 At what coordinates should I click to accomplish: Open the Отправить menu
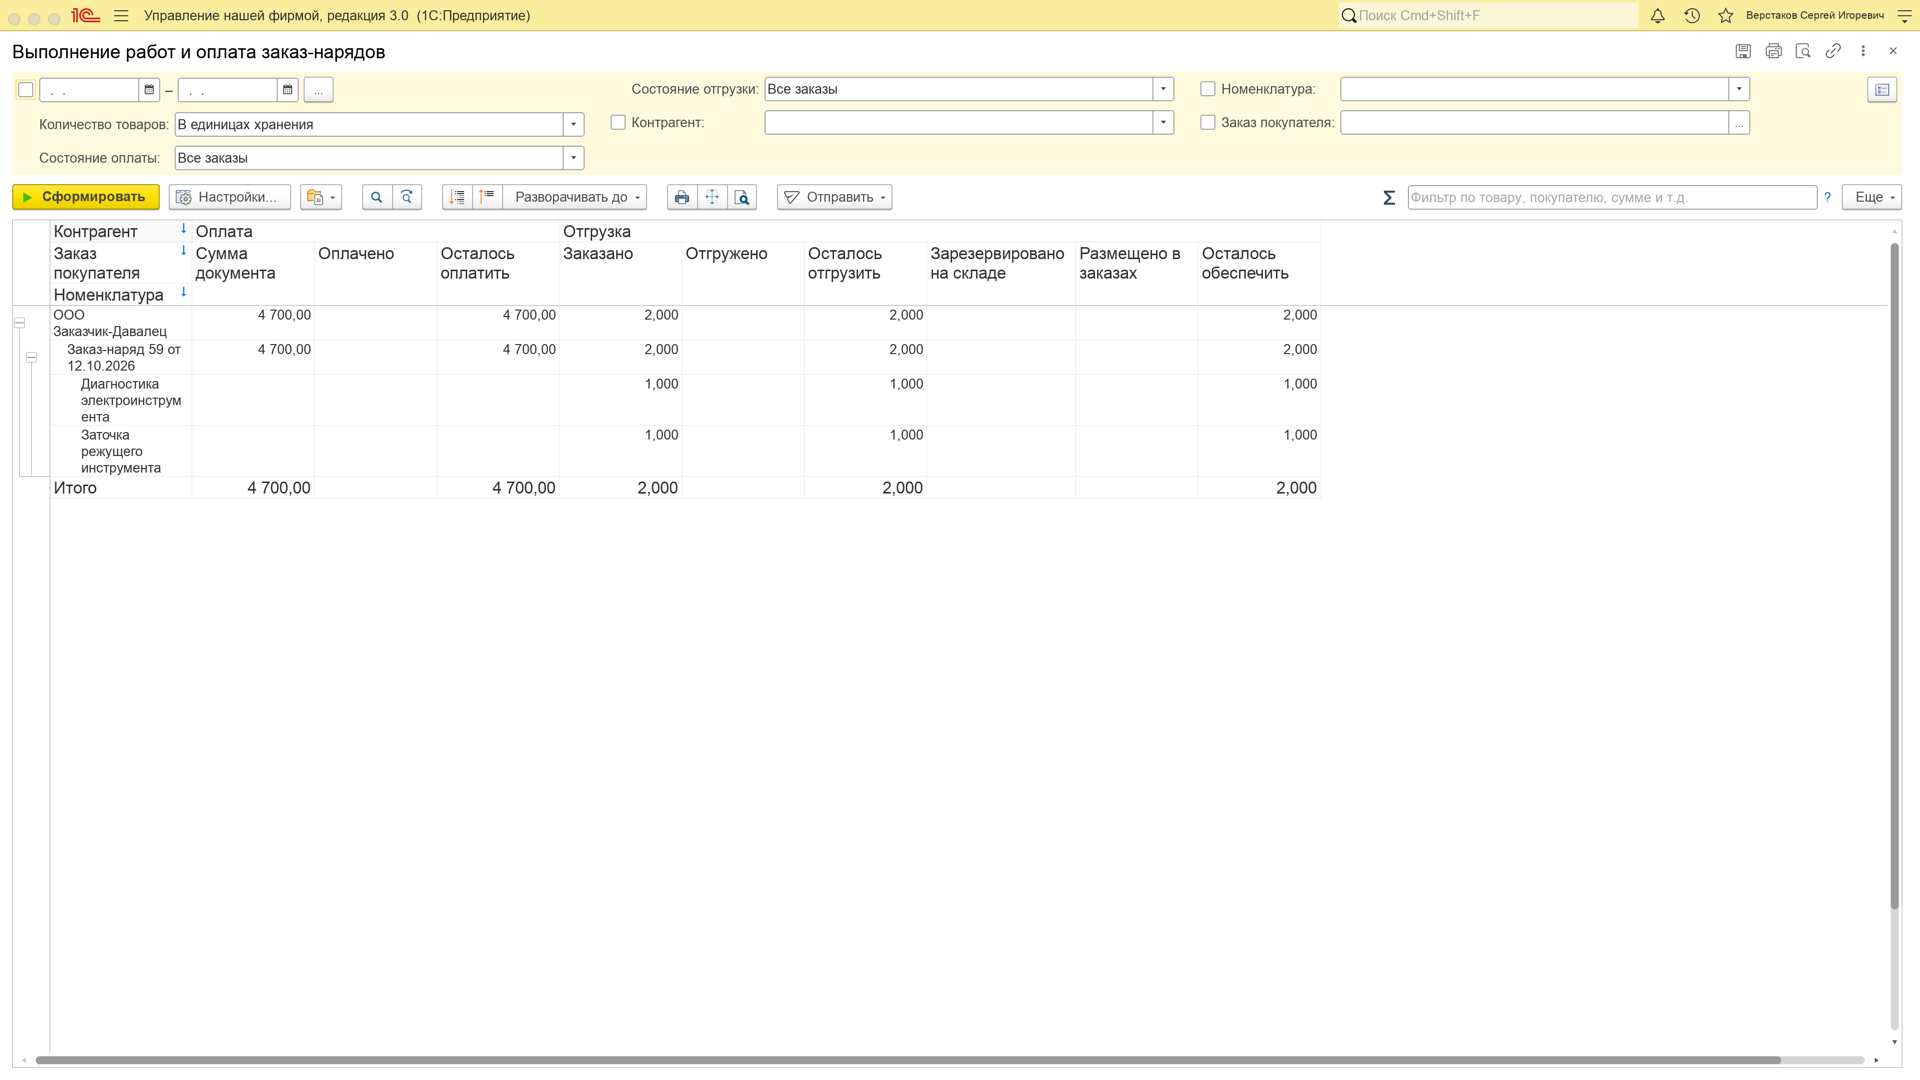pos(834,197)
